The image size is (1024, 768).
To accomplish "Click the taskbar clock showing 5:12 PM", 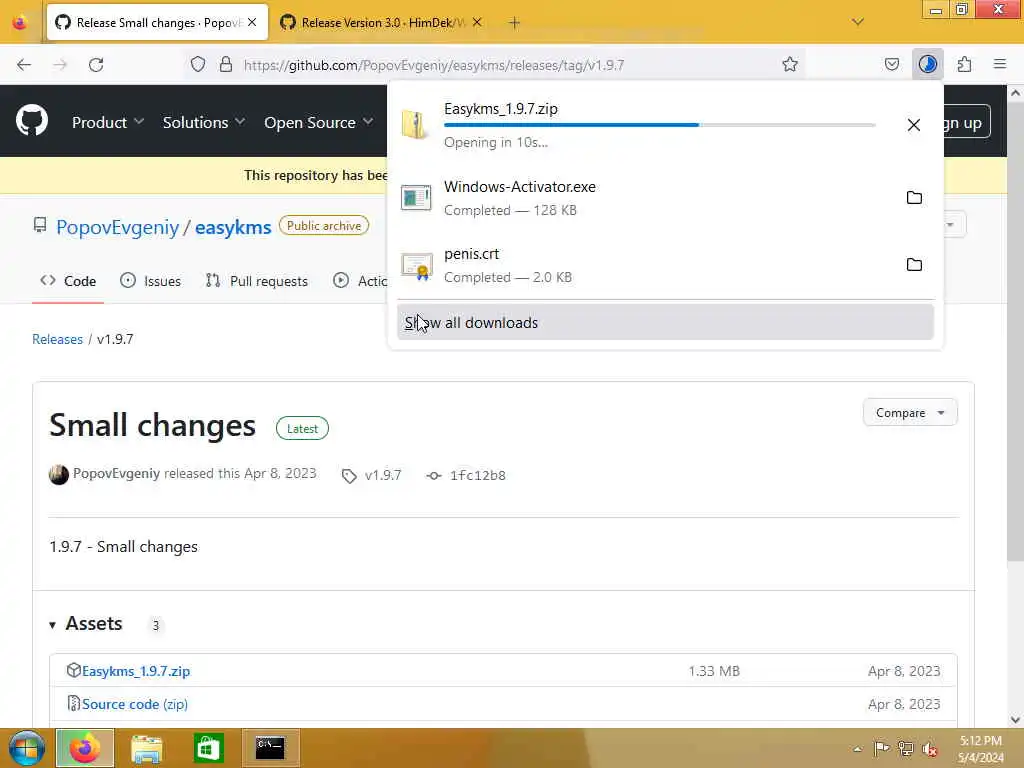I will coord(981,749).
